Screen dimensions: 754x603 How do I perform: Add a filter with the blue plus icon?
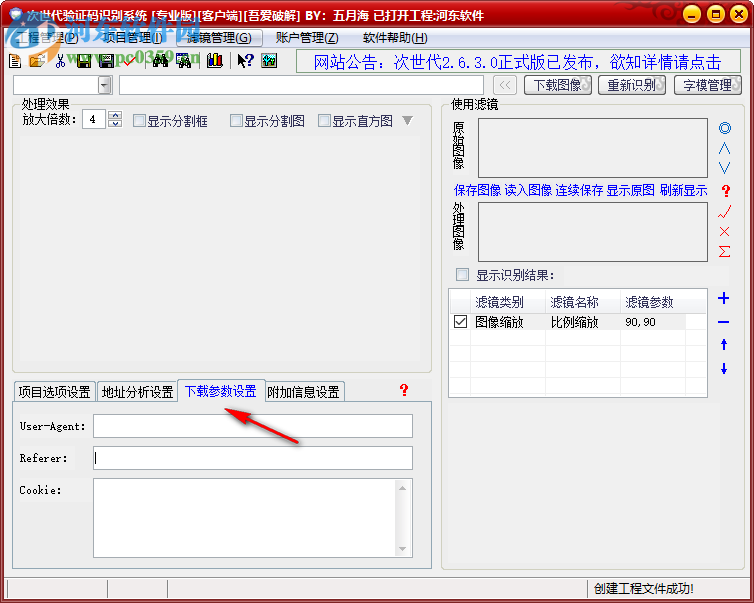tap(723, 299)
